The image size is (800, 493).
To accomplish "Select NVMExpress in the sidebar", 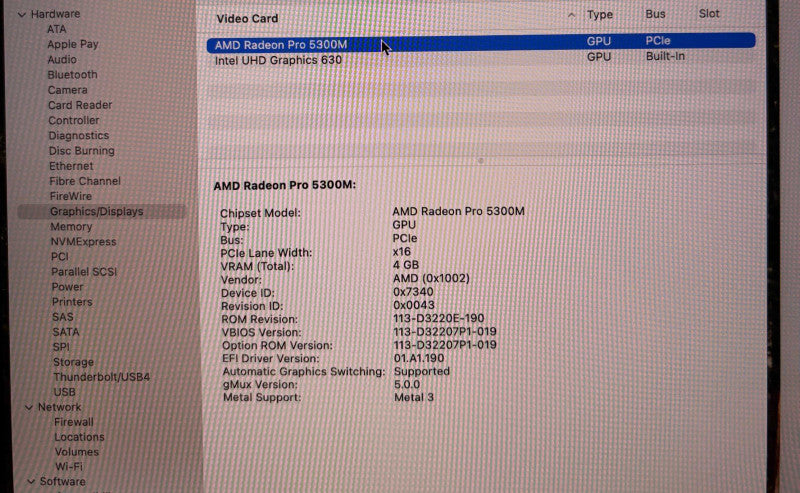I will 83,242.
